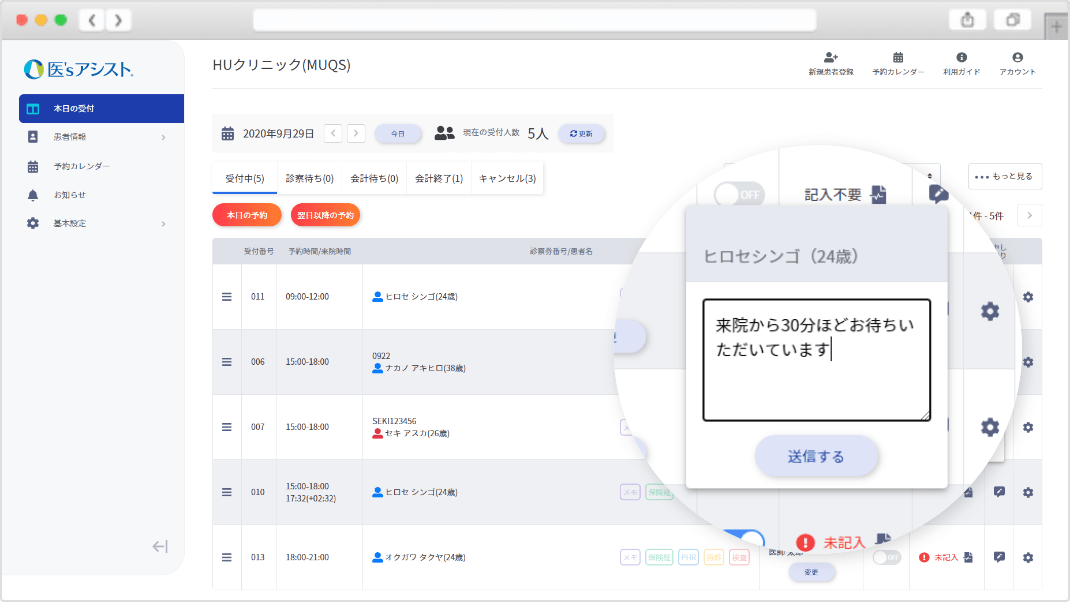Click the お知らせ bell in sidebar
Image resolution: width=1070 pixels, height=602 pixels.
pos(33,195)
